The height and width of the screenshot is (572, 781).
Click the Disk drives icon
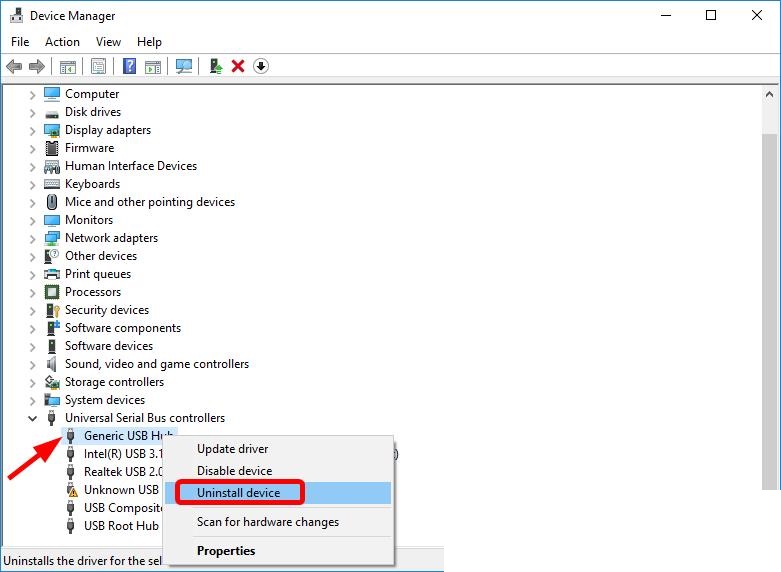click(52, 113)
